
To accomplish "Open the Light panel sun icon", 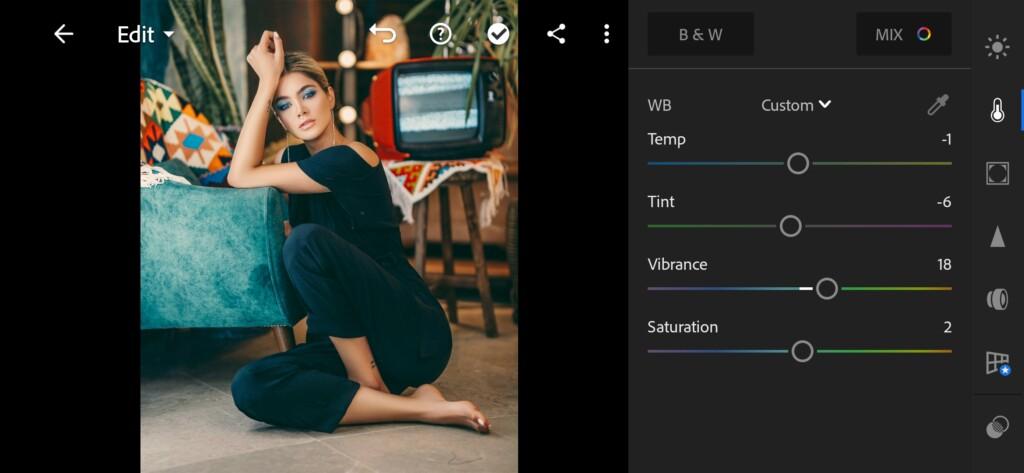I will [997, 48].
